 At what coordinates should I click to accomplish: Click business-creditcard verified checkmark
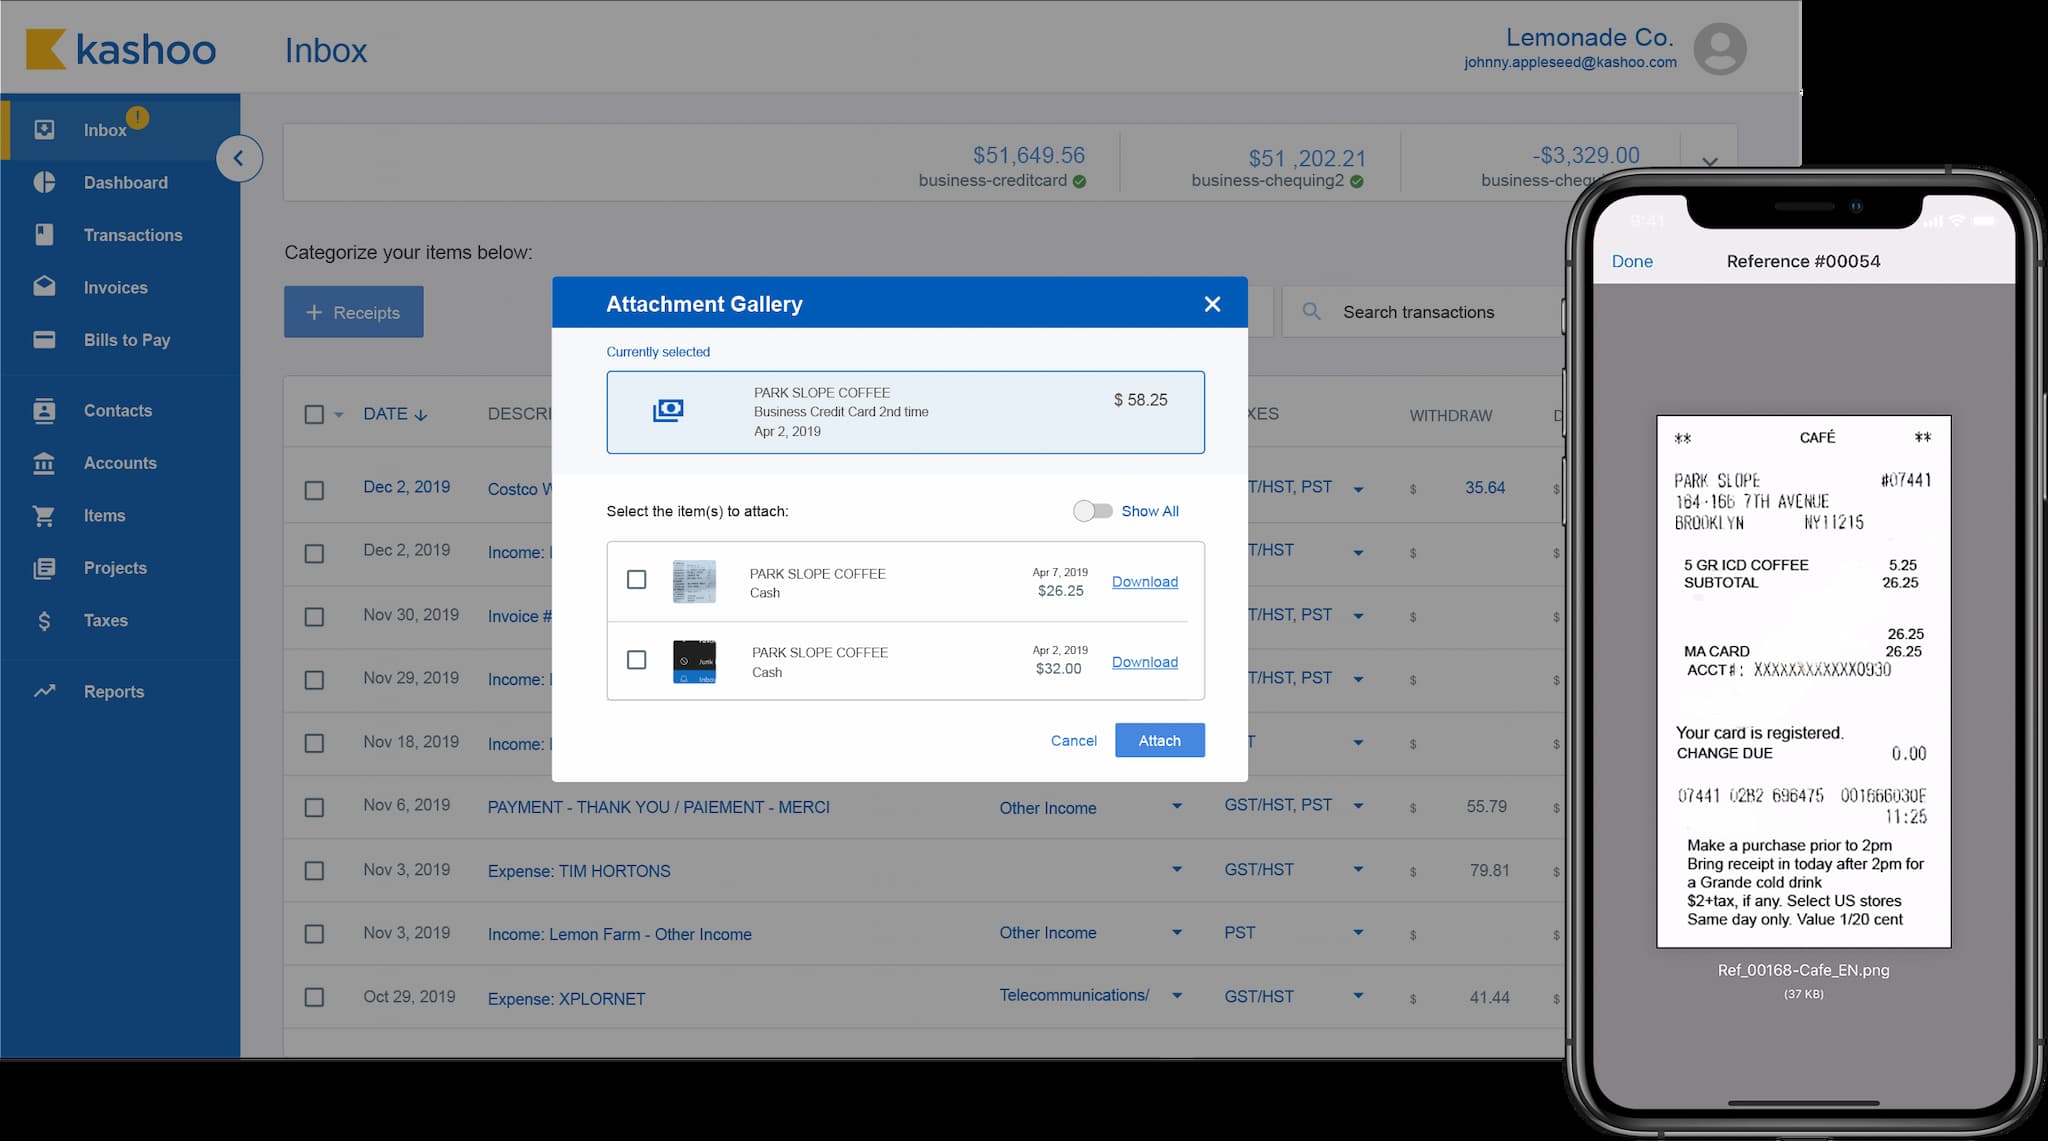pos(1079,181)
